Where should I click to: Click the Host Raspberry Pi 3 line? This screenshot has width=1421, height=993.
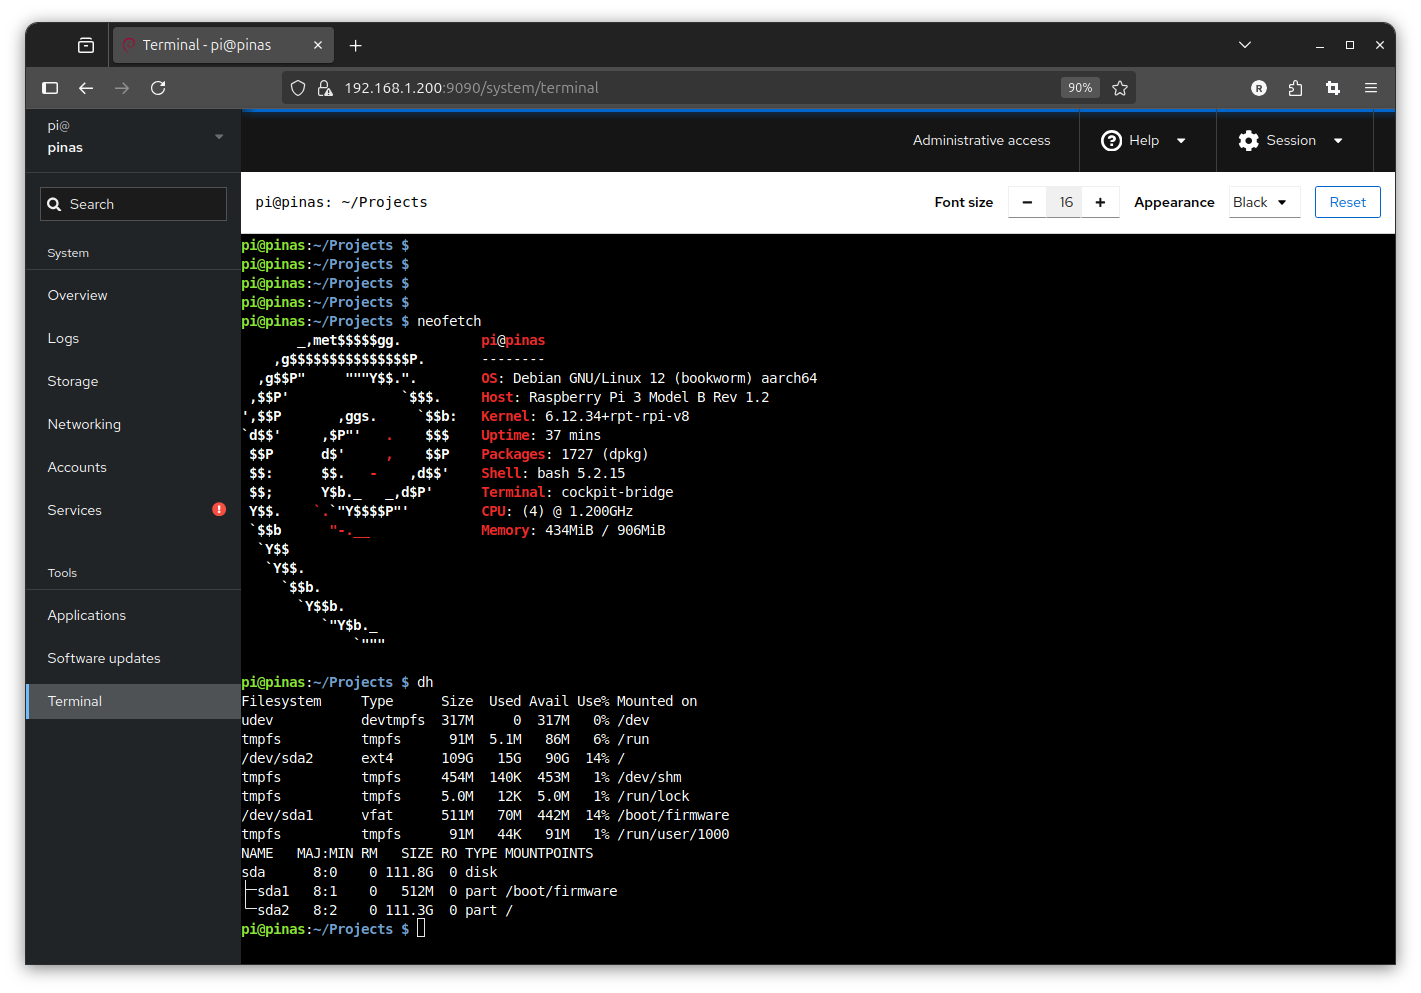click(x=625, y=397)
